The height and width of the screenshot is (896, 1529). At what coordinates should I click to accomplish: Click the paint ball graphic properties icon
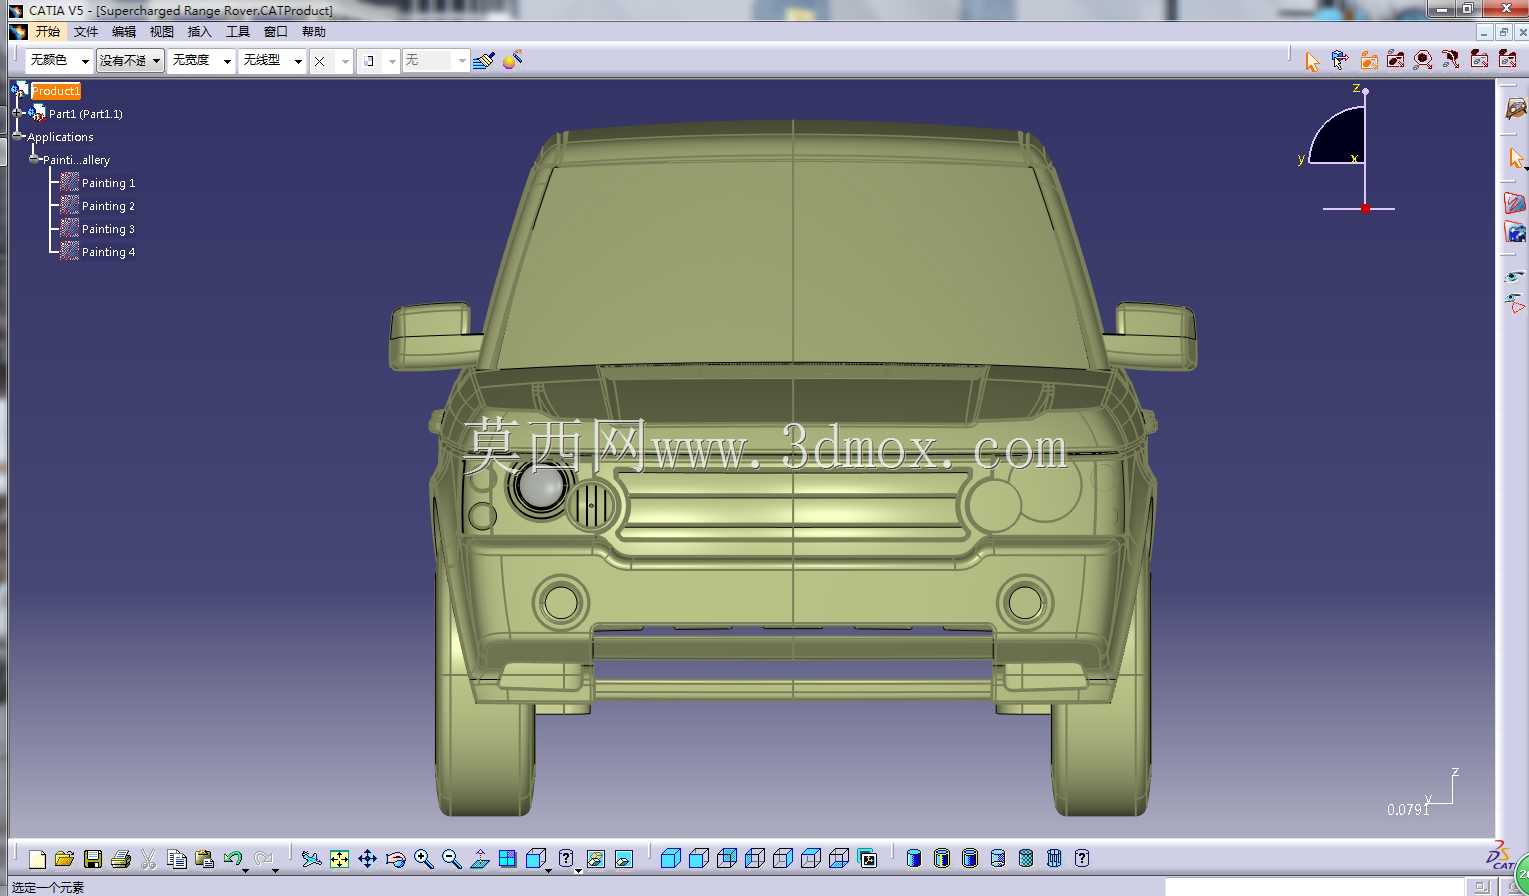tap(512, 61)
